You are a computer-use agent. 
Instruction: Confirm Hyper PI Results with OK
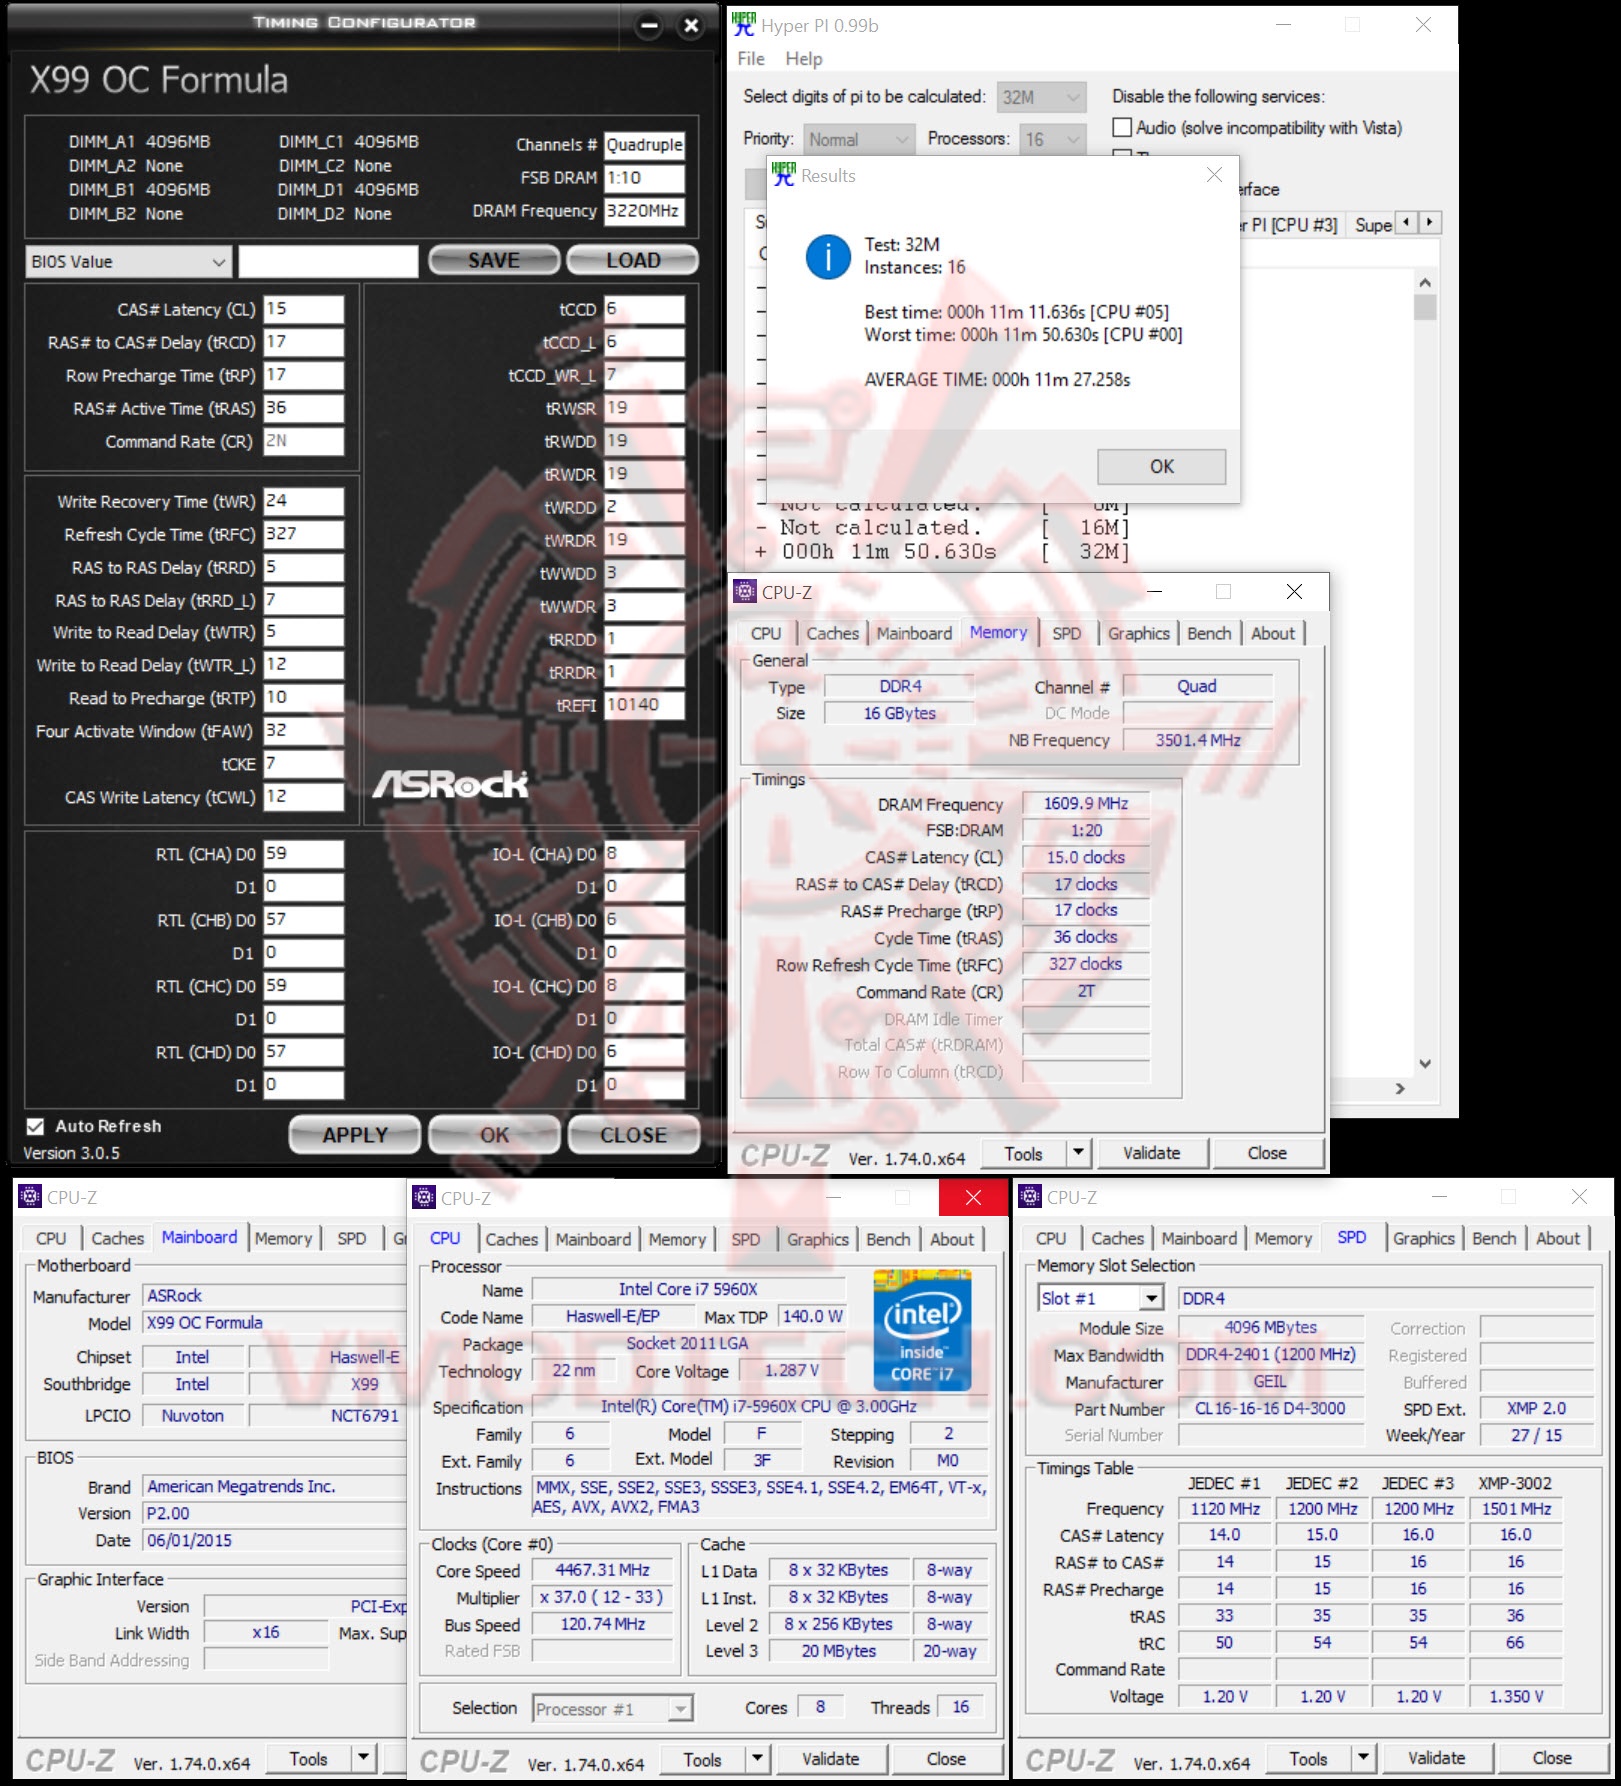point(1162,467)
